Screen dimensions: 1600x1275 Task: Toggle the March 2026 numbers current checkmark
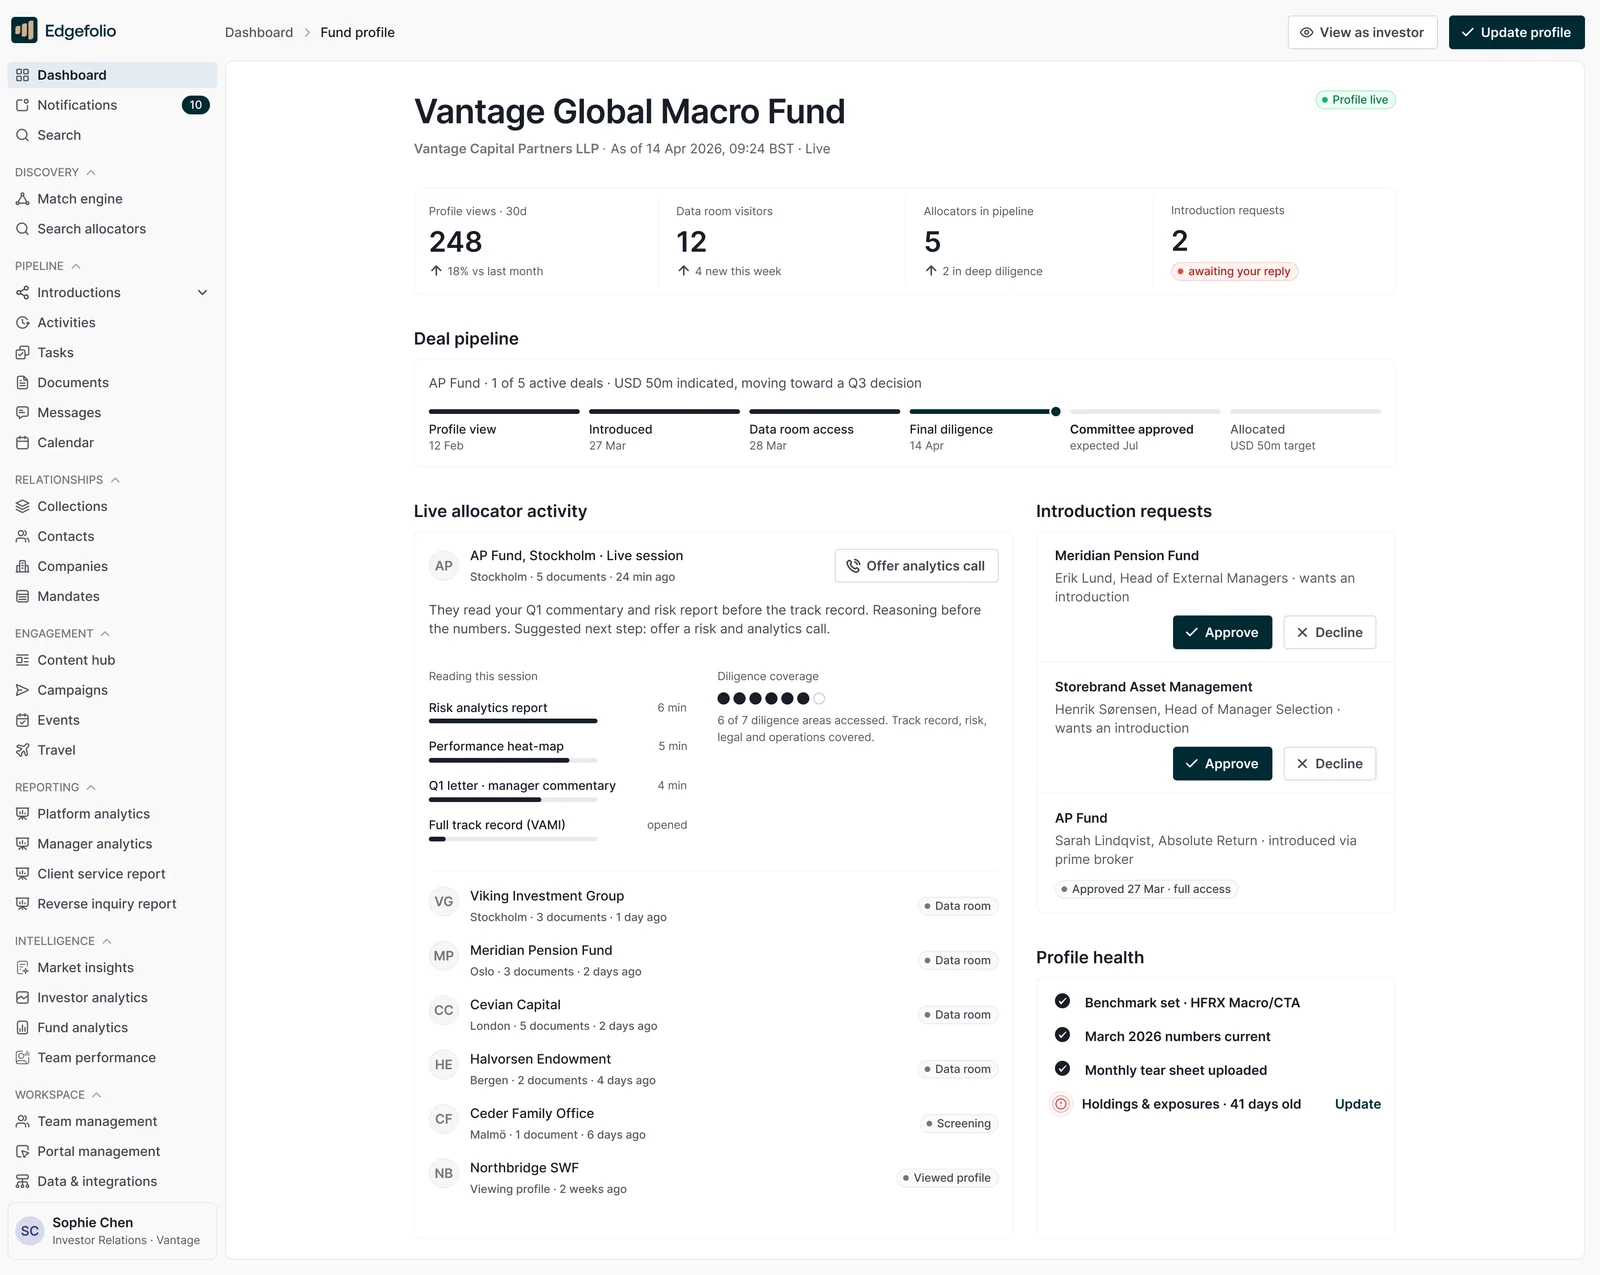[x=1063, y=1035]
